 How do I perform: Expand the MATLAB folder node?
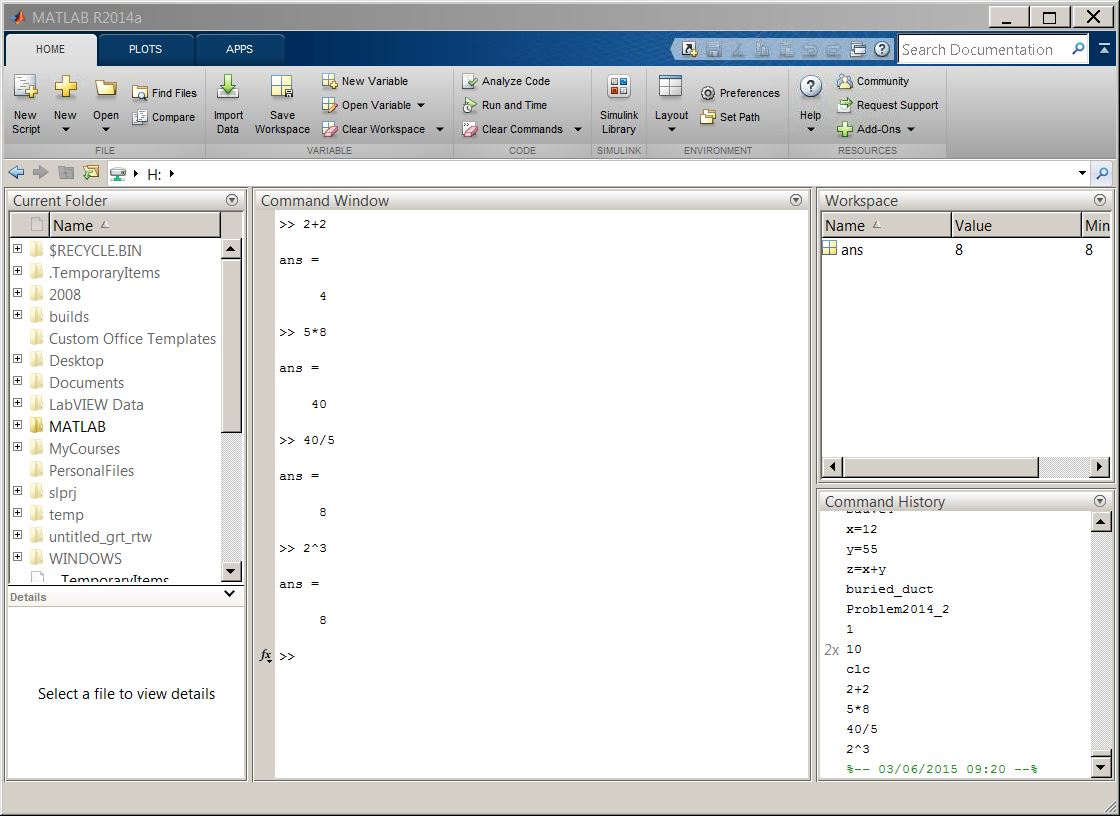coord(18,425)
